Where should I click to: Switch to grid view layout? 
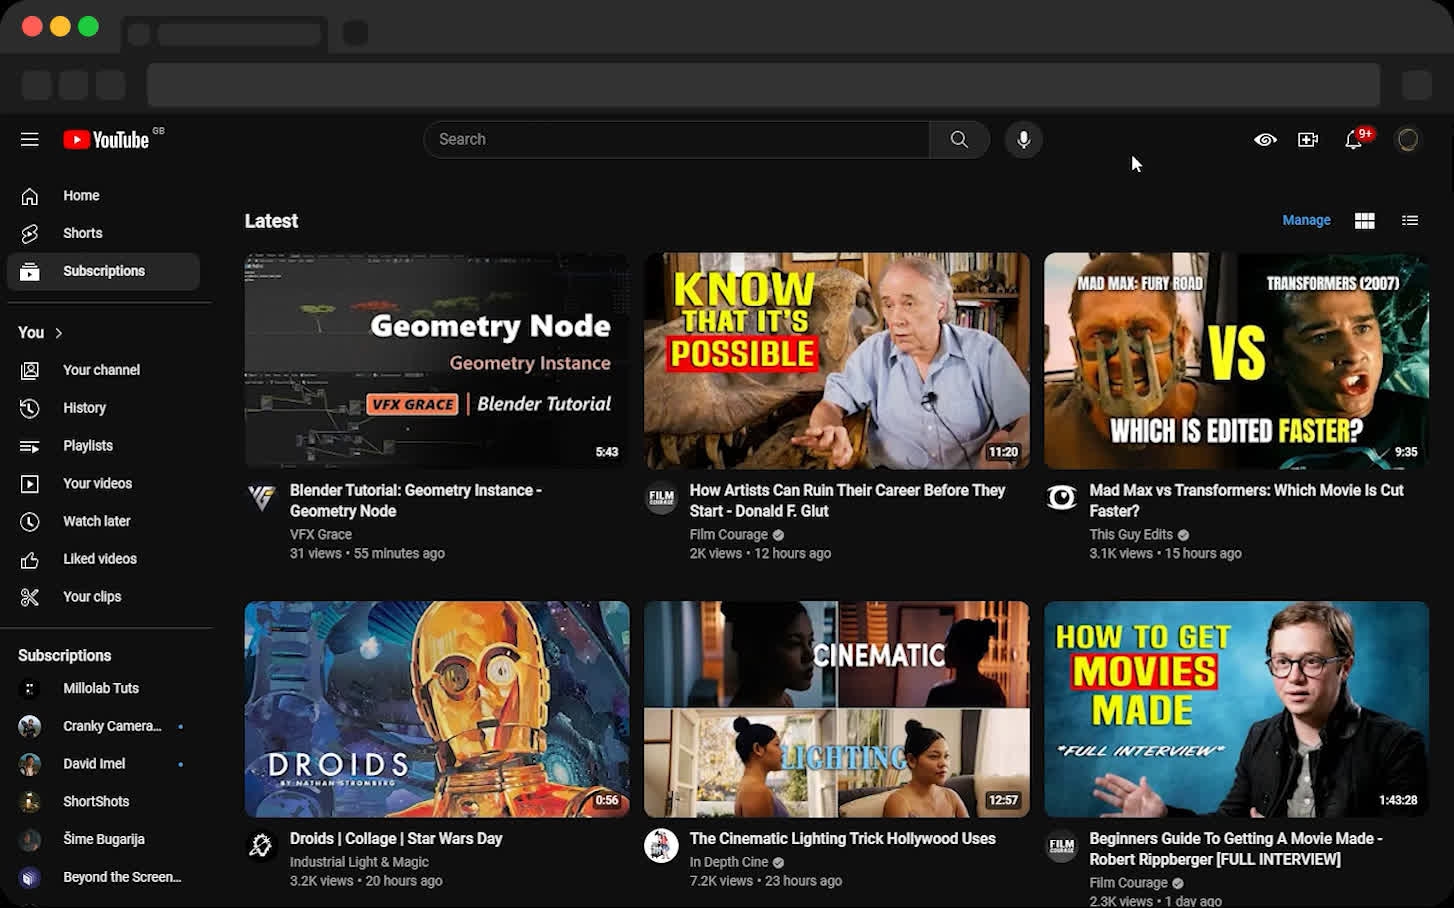tap(1364, 221)
